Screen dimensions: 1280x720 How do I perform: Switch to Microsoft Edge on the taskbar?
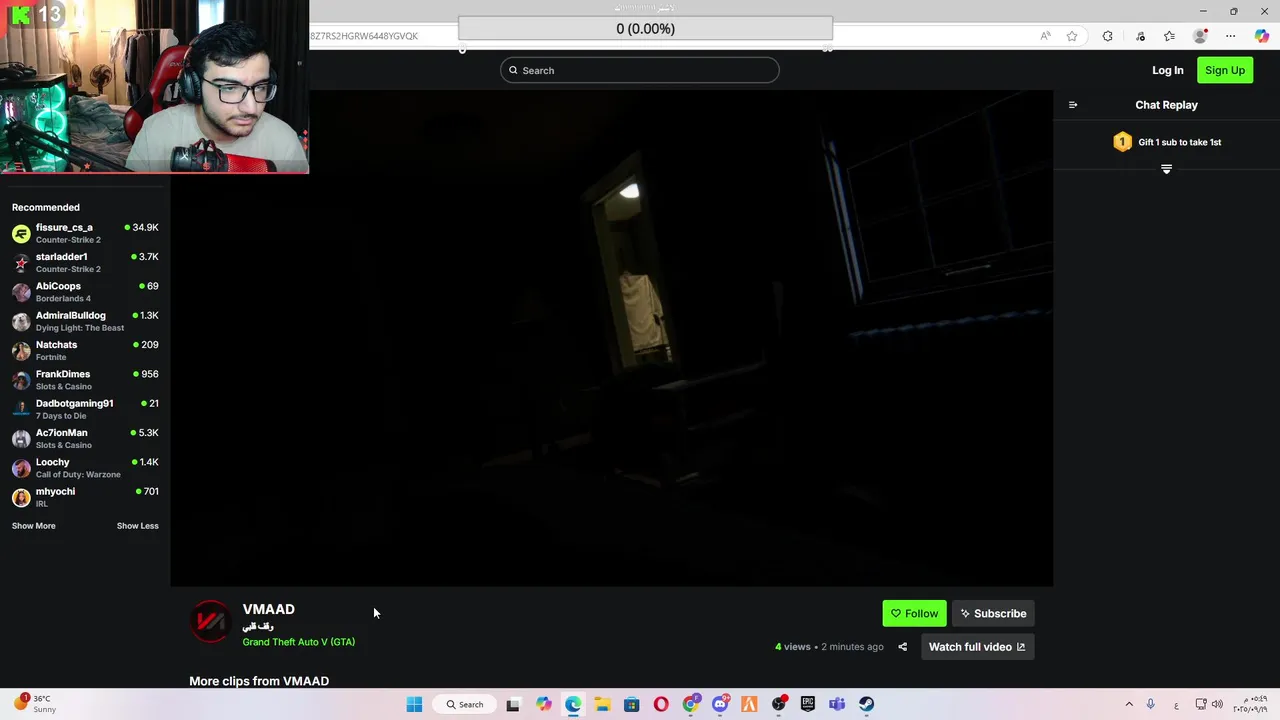(573, 704)
